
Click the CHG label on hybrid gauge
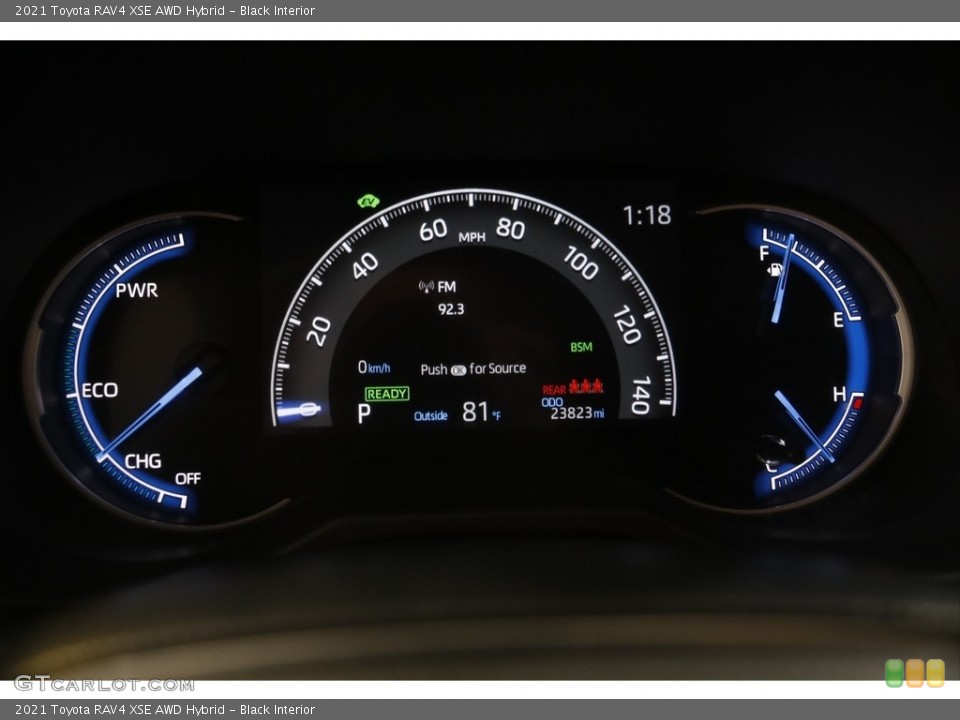pos(143,461)
